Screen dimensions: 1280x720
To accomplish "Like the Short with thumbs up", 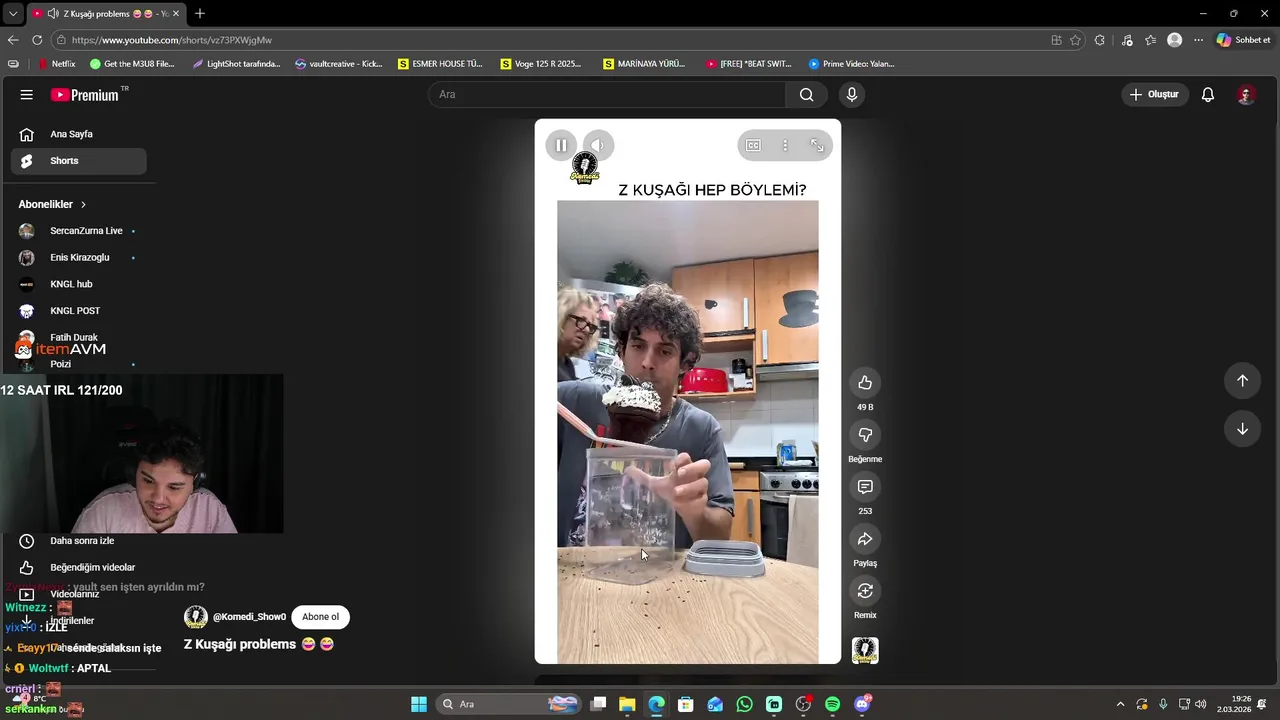I will point(865,383).
